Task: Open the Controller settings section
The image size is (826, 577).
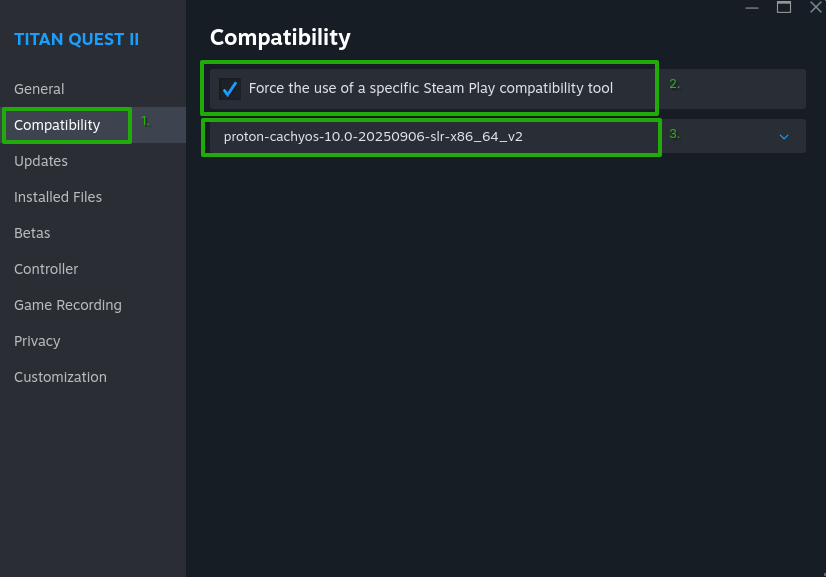Action: (x=45, y=269)
